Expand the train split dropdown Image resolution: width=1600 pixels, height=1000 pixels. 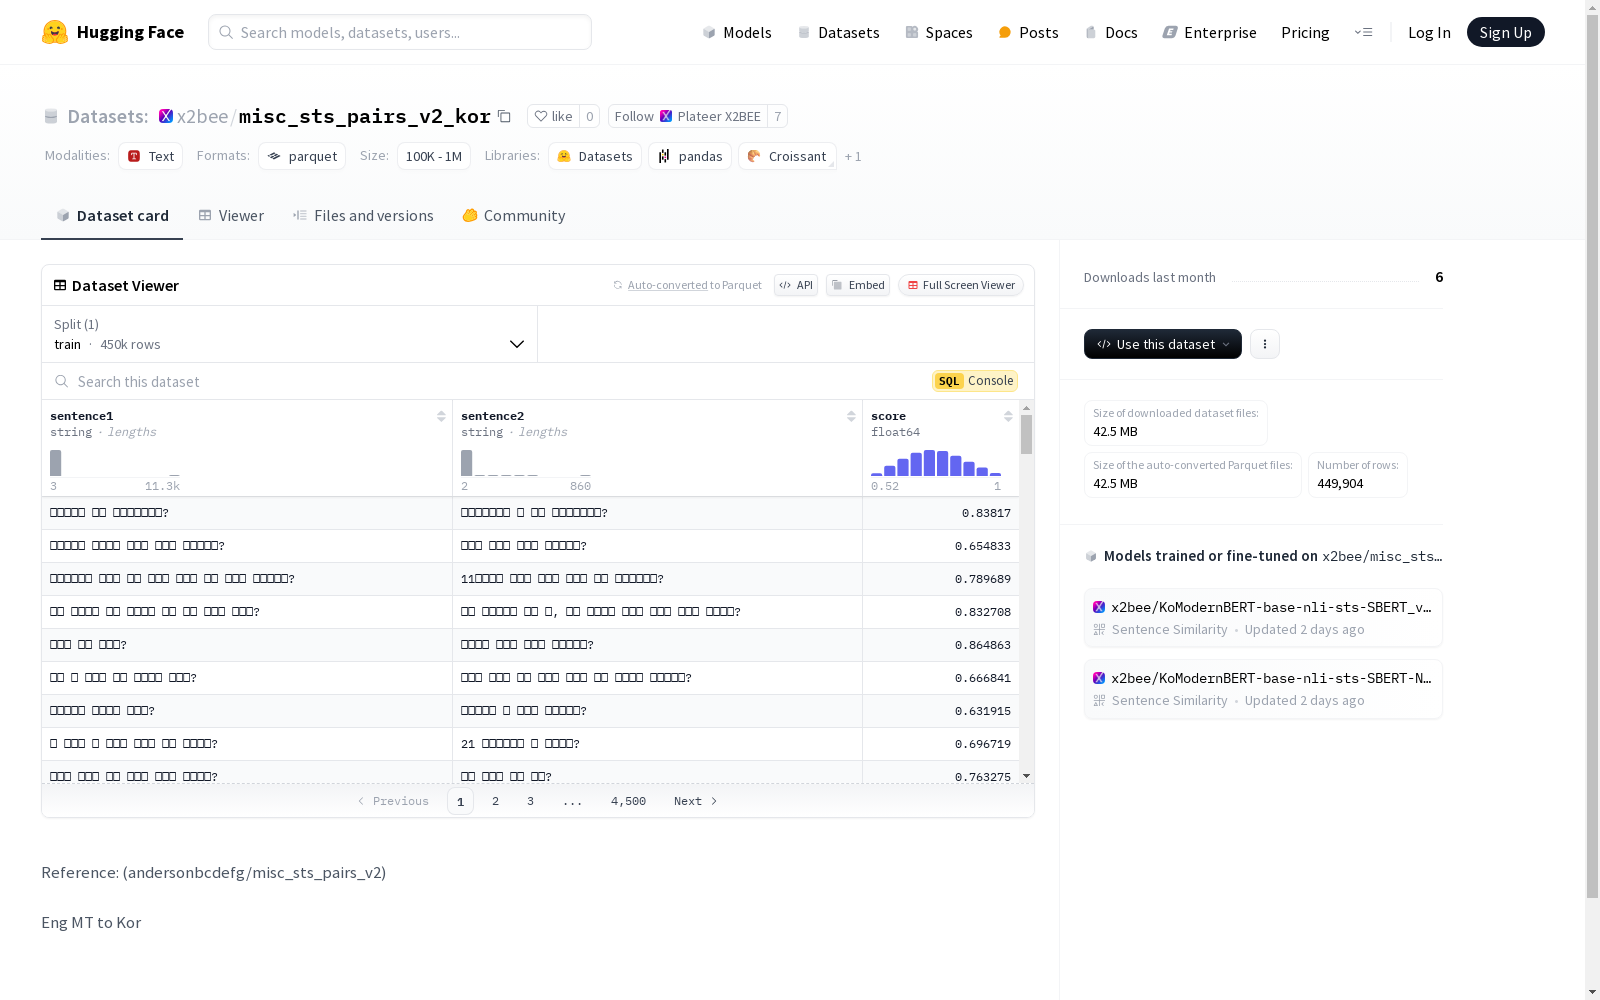pyautogui.click(x=290, y=334)
